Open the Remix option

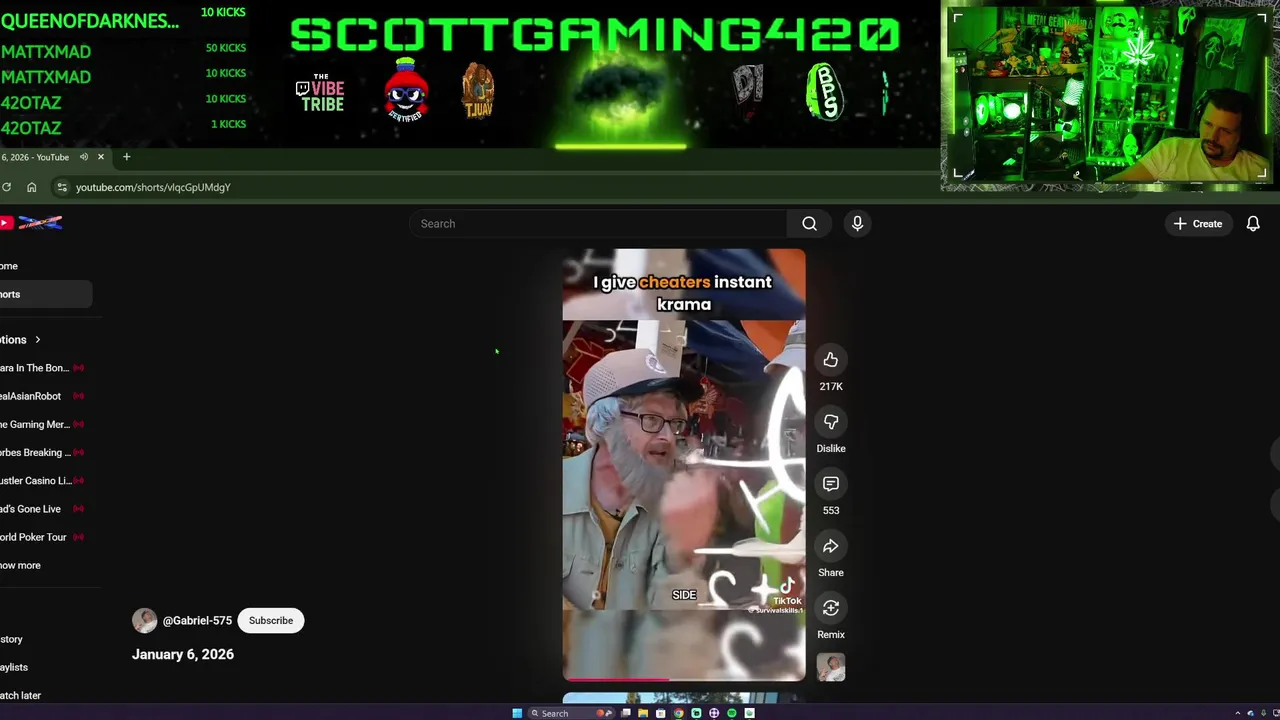point(830,608)
